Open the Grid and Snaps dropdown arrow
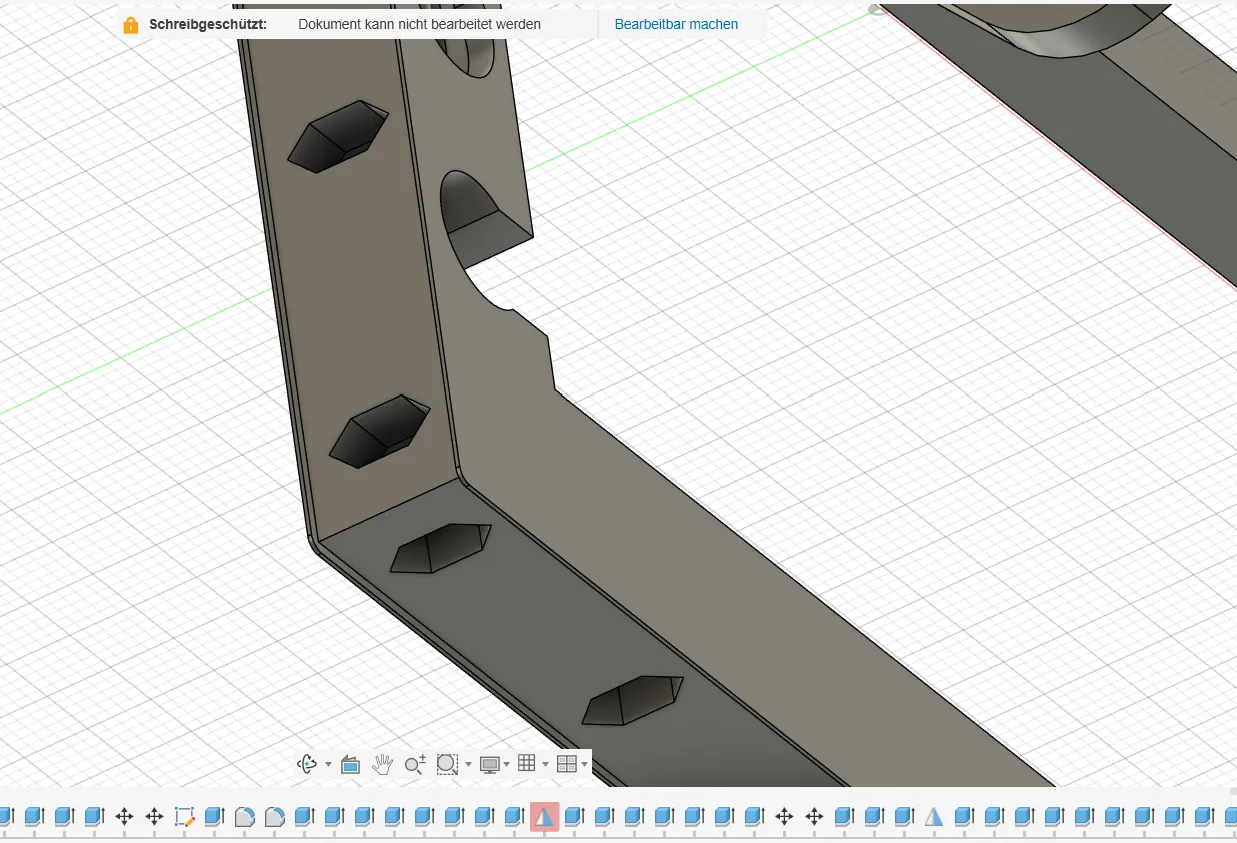This screenshot has height=843, width=1237. (545, 765)
